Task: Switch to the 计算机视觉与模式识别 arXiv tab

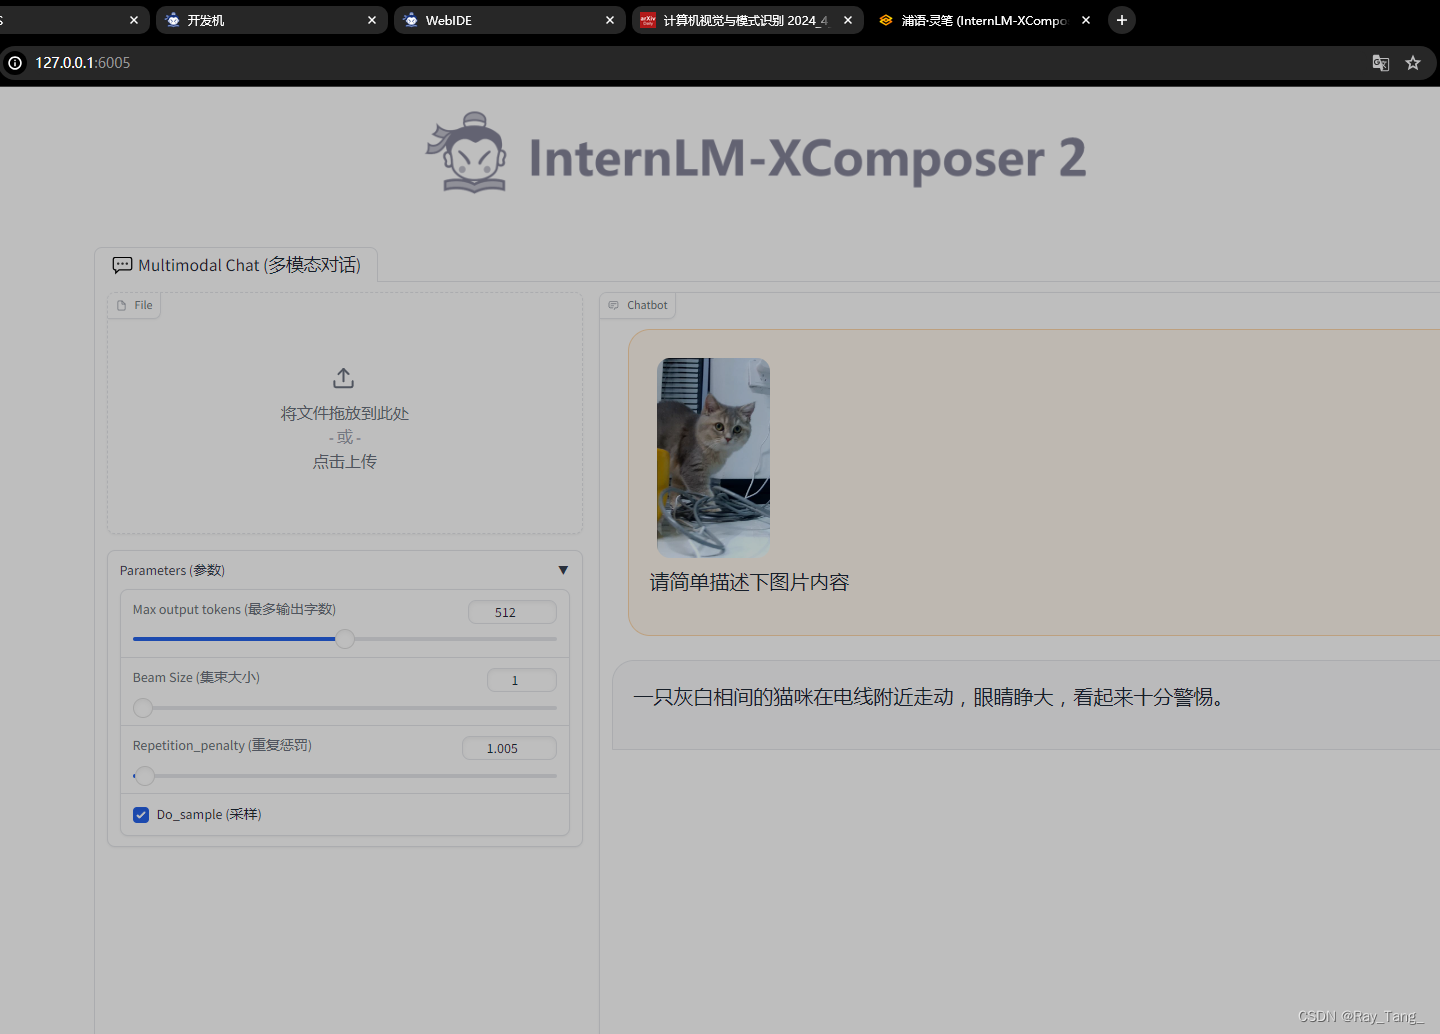Action: 747,20
